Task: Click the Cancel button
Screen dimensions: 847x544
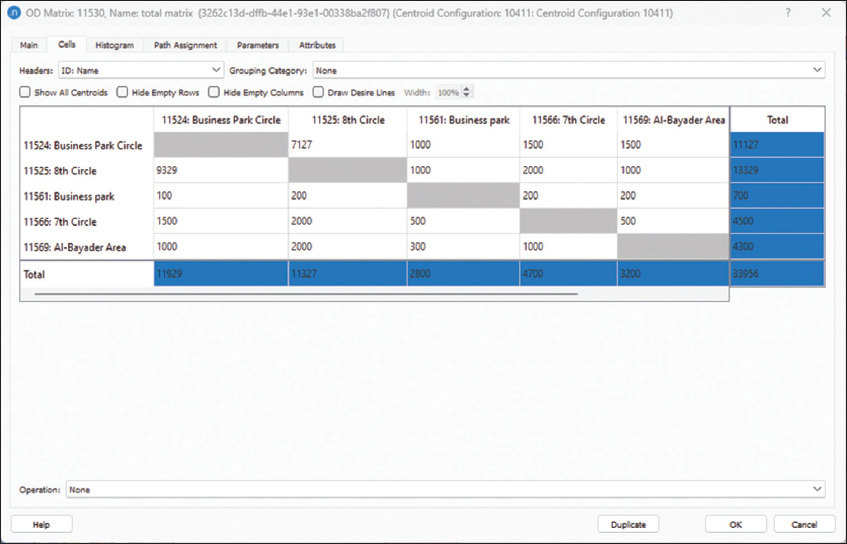Action: 804,524
